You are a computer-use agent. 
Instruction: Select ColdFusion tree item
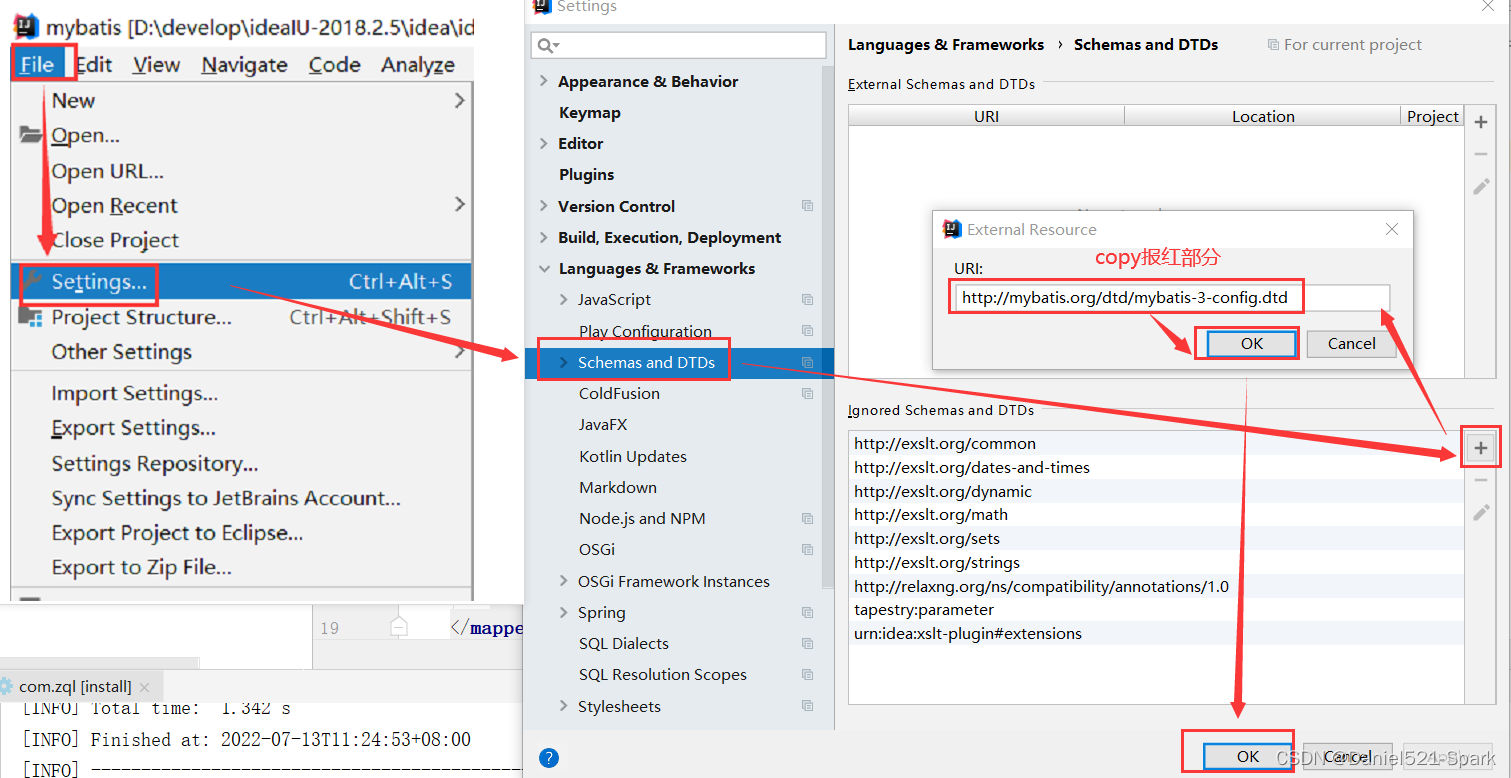click(619, 394)
